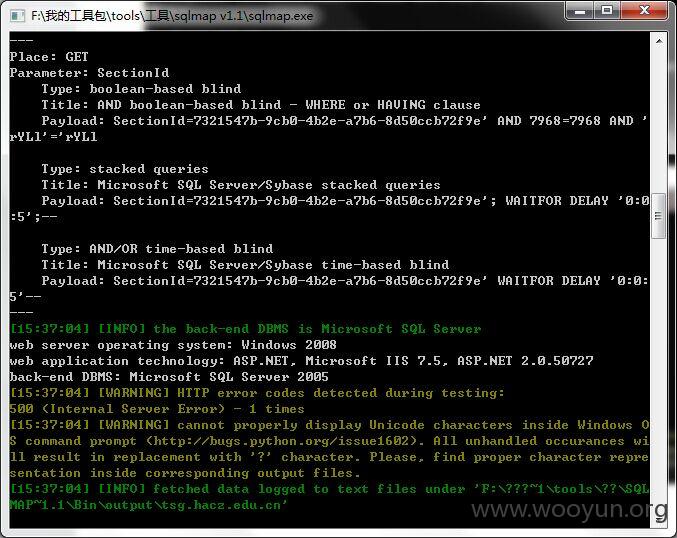Click the scrollbar up arrow
This screenshot has width=677, height=538.
click(659, 41)
